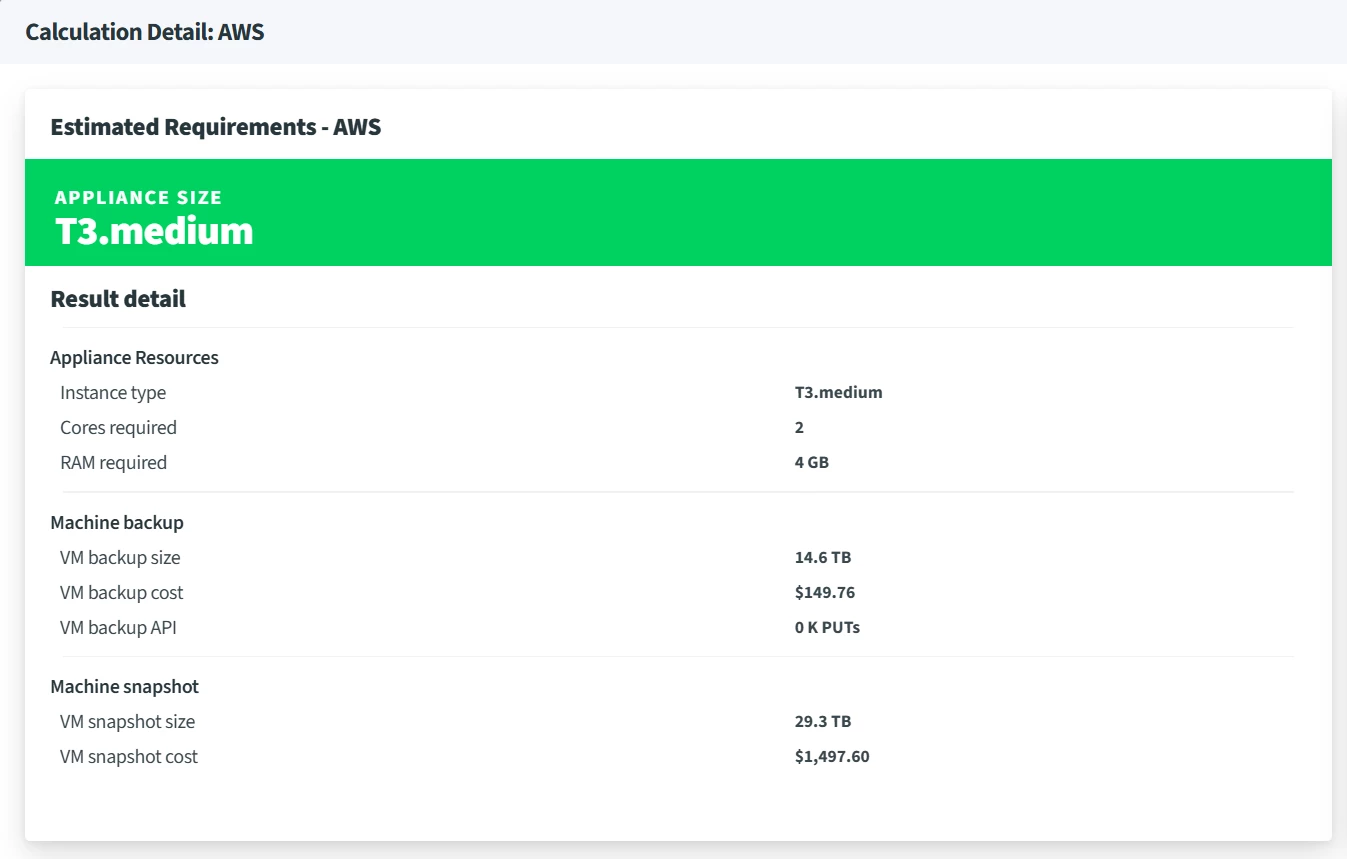This screenshot has width=1347, height=859.
Task: Click the T3.medium appliance size banner
Action: point(678,212)
